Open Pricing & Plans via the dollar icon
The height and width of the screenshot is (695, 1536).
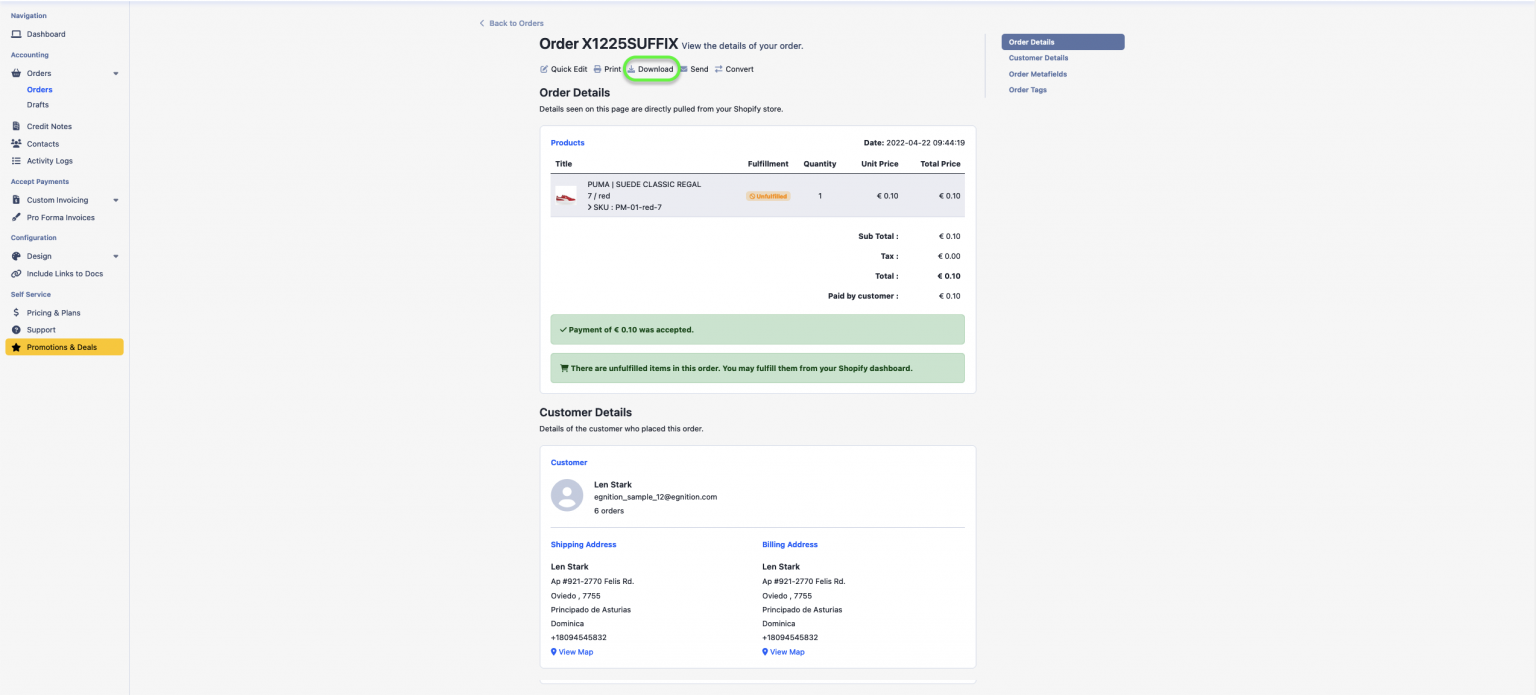14,312
